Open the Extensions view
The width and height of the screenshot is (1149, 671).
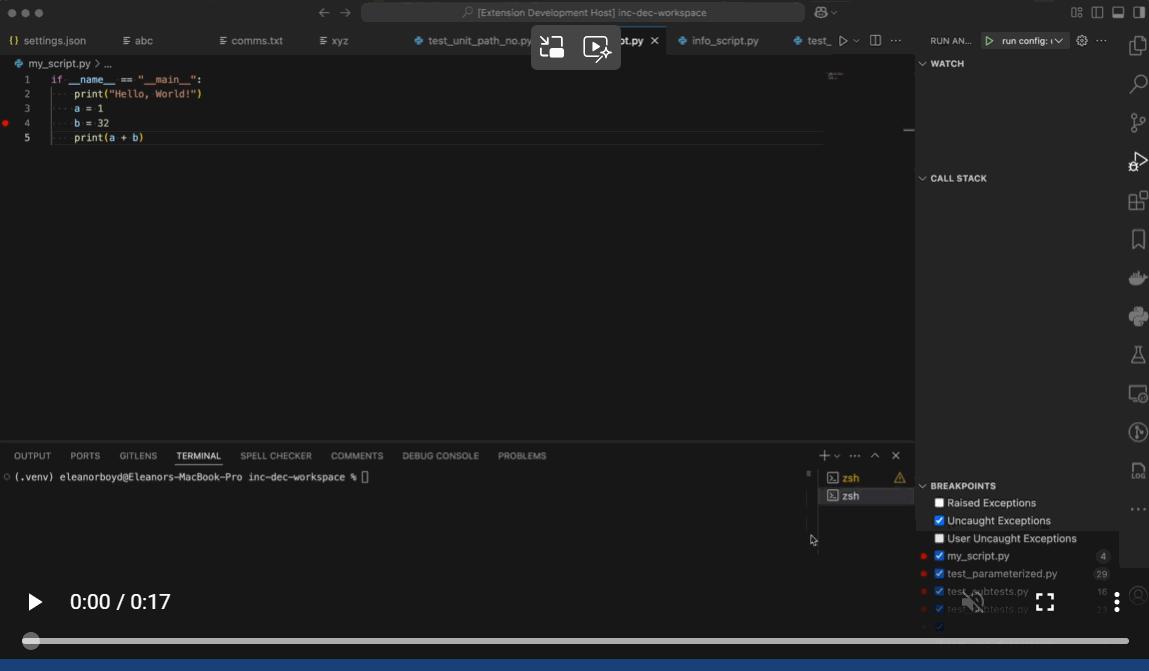click(1137, 200)
